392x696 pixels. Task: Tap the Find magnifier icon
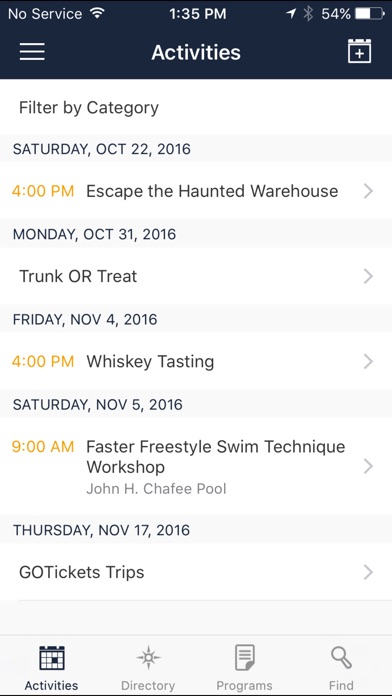pyautogui.click(x=341, y=658)
